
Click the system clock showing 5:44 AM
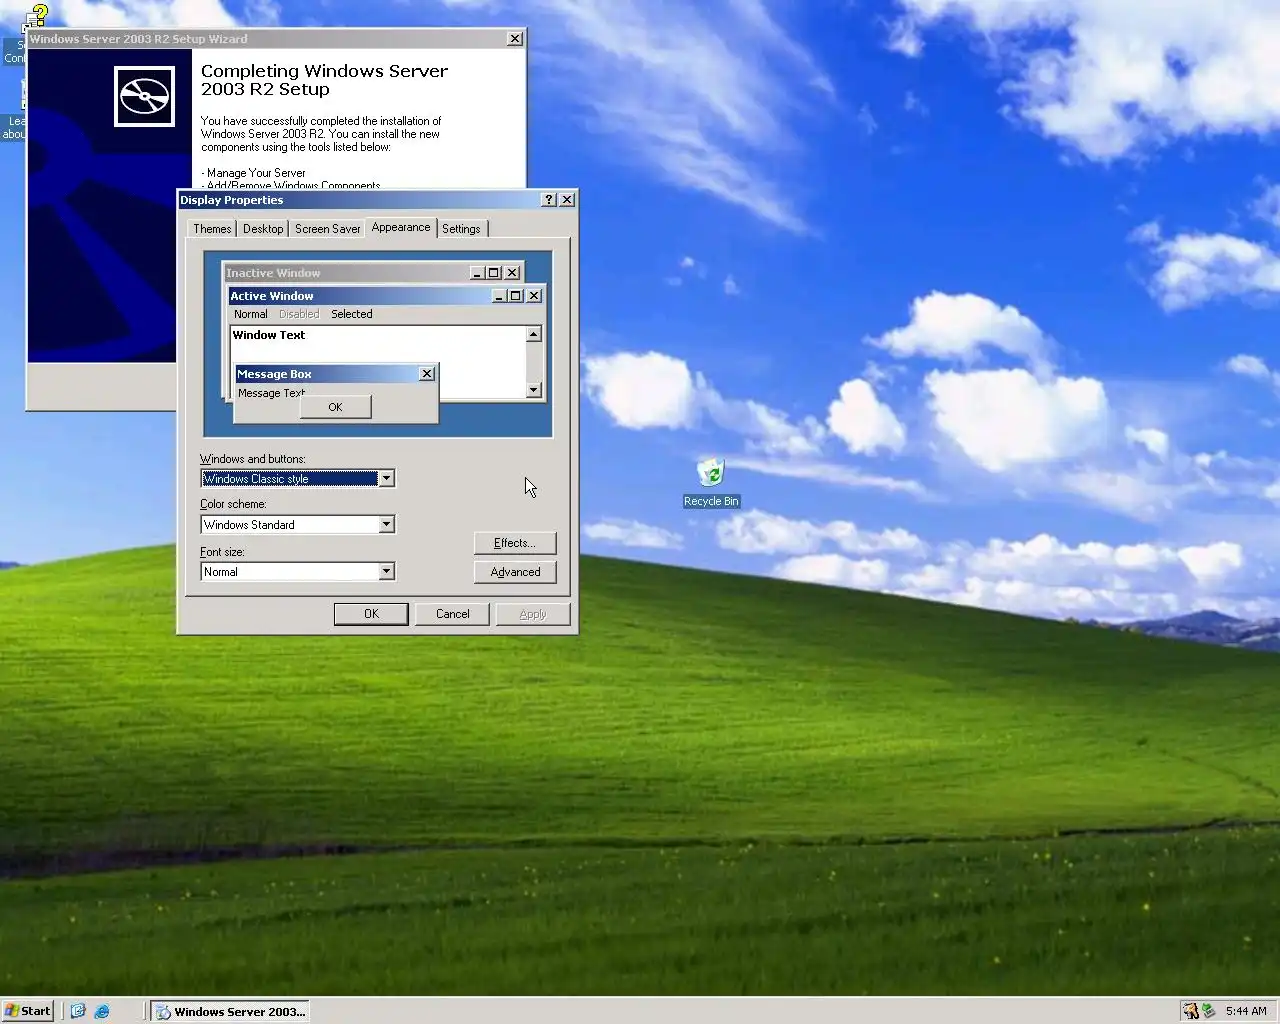(x=1246, y=1011)
